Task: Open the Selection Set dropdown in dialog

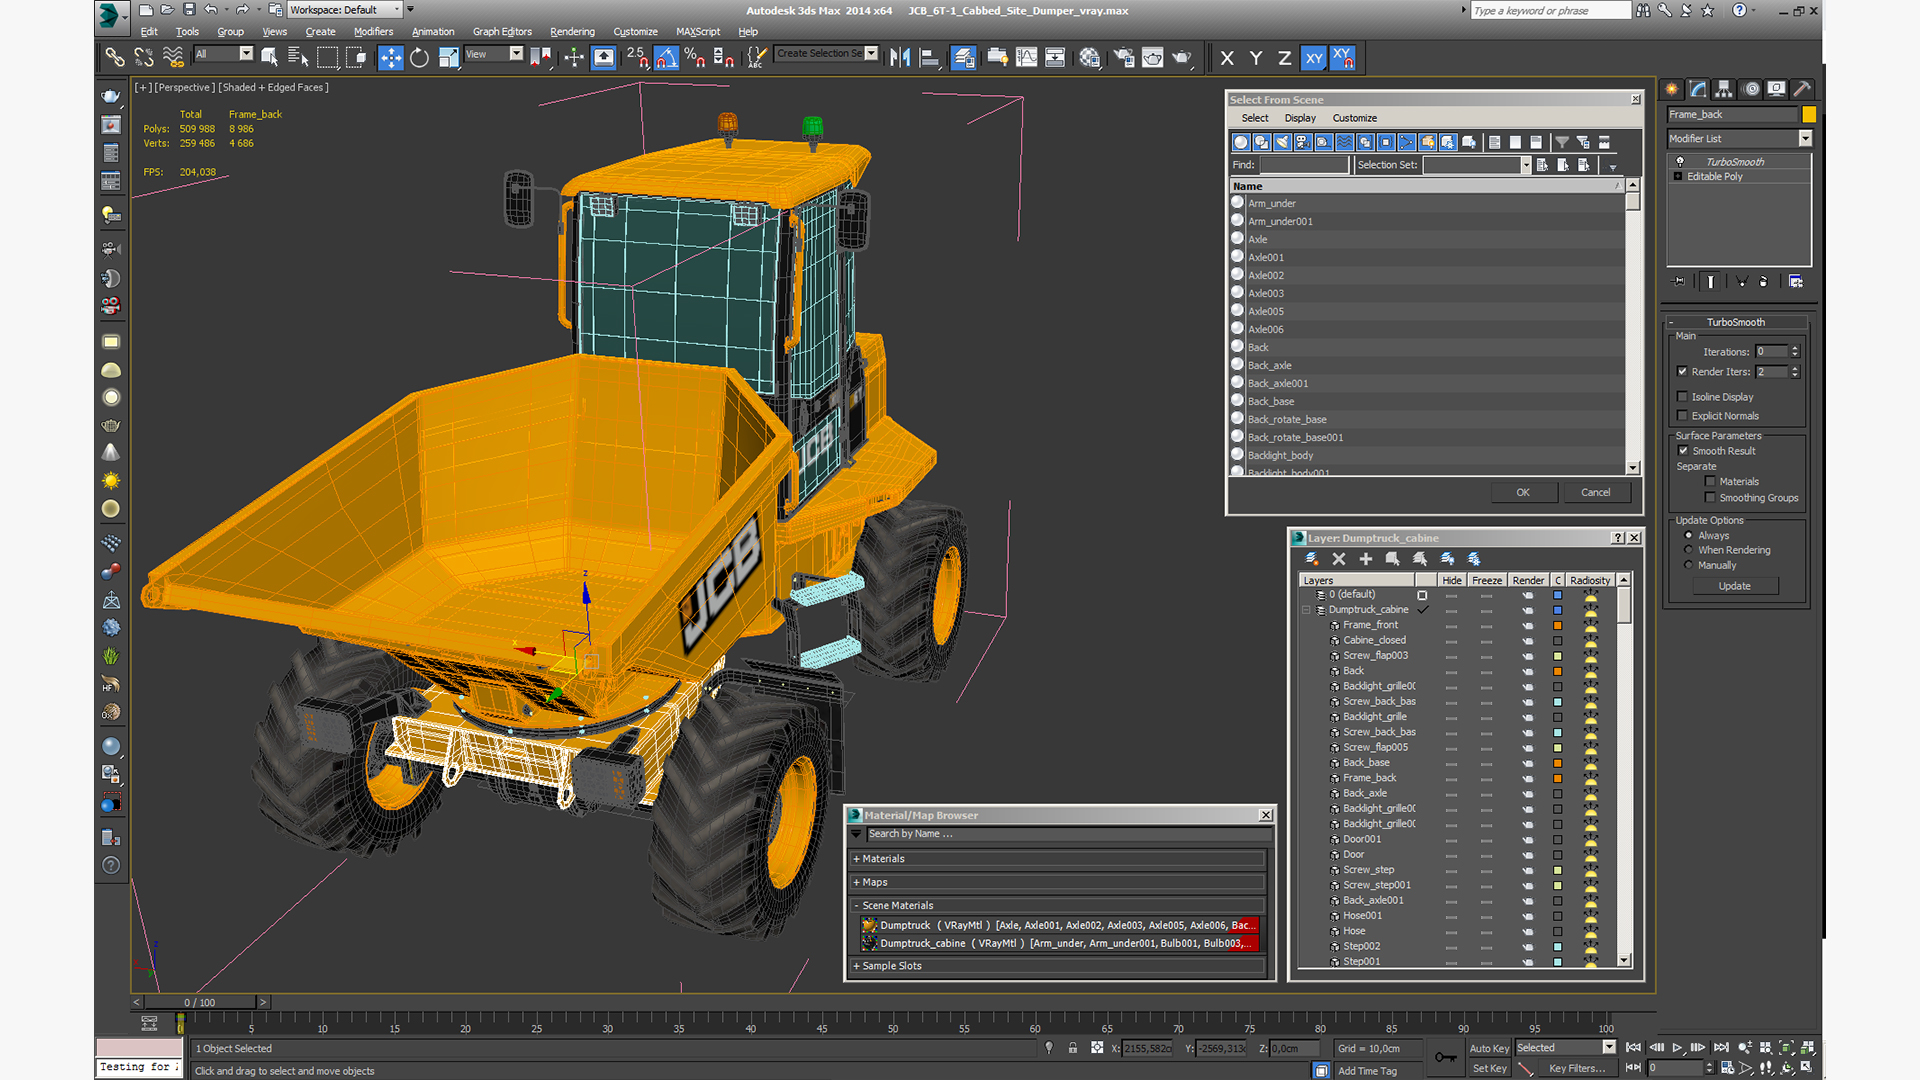Action: [x=1525, y=165]
